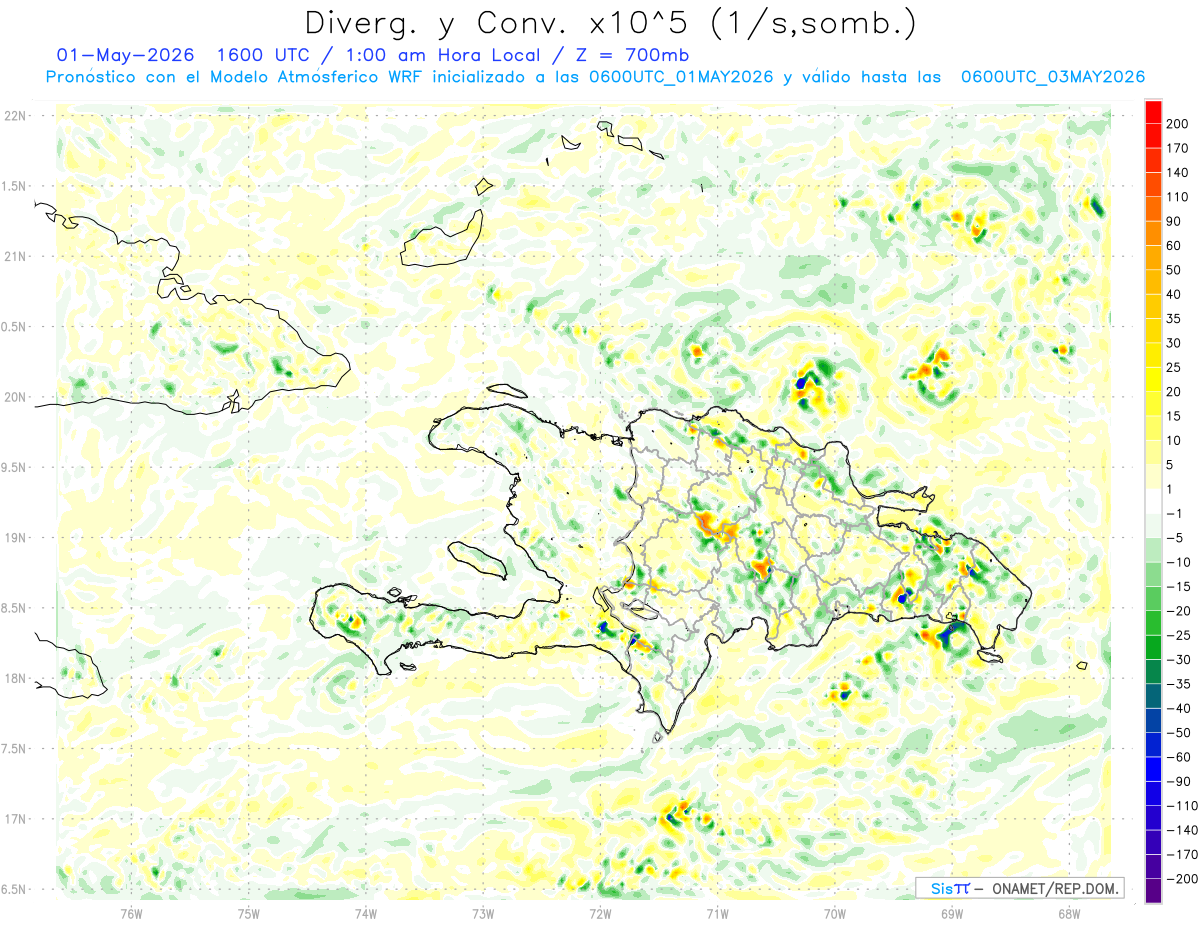Click the 17N latitude axis label
The height and width of the screenshot is (927, 1200).
click(16, 819)
